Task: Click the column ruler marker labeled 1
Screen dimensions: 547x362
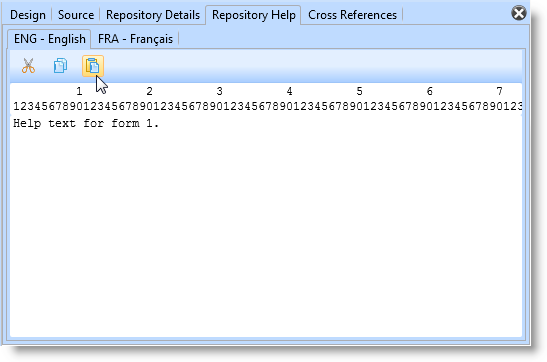Action: (x=79, y=91)
